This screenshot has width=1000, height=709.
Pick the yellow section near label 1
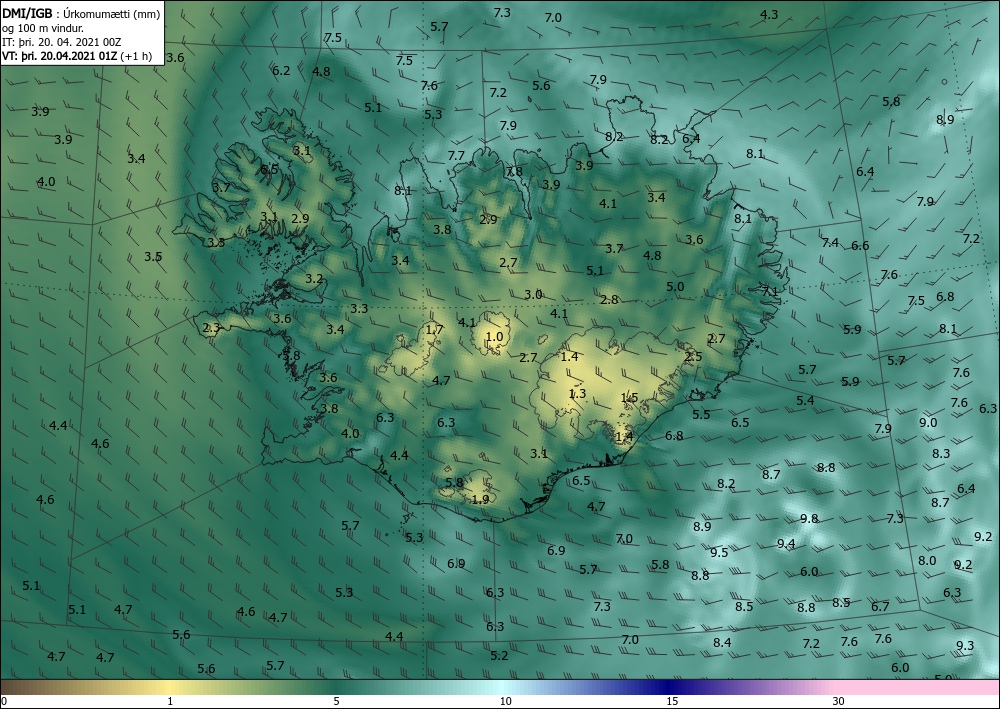167,687
